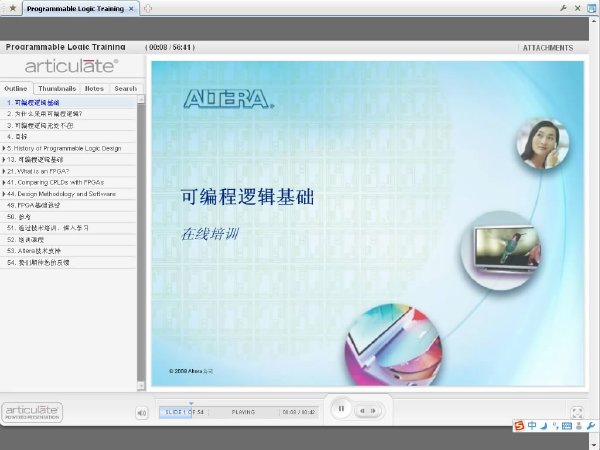
Task: Select outline slide 53 Altera row
Action: pyautogui.click(x=68, y=251)
